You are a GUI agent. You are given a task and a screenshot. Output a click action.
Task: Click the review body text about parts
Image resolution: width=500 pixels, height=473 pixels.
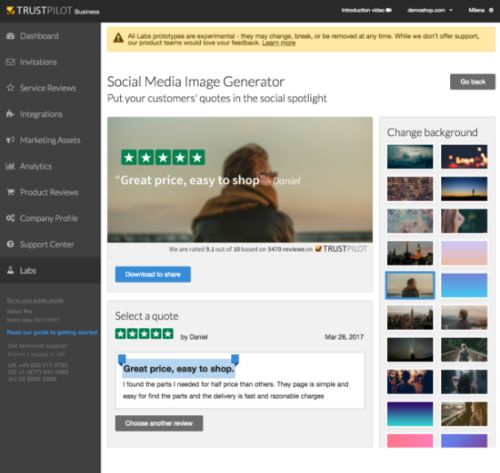(235, 390)
